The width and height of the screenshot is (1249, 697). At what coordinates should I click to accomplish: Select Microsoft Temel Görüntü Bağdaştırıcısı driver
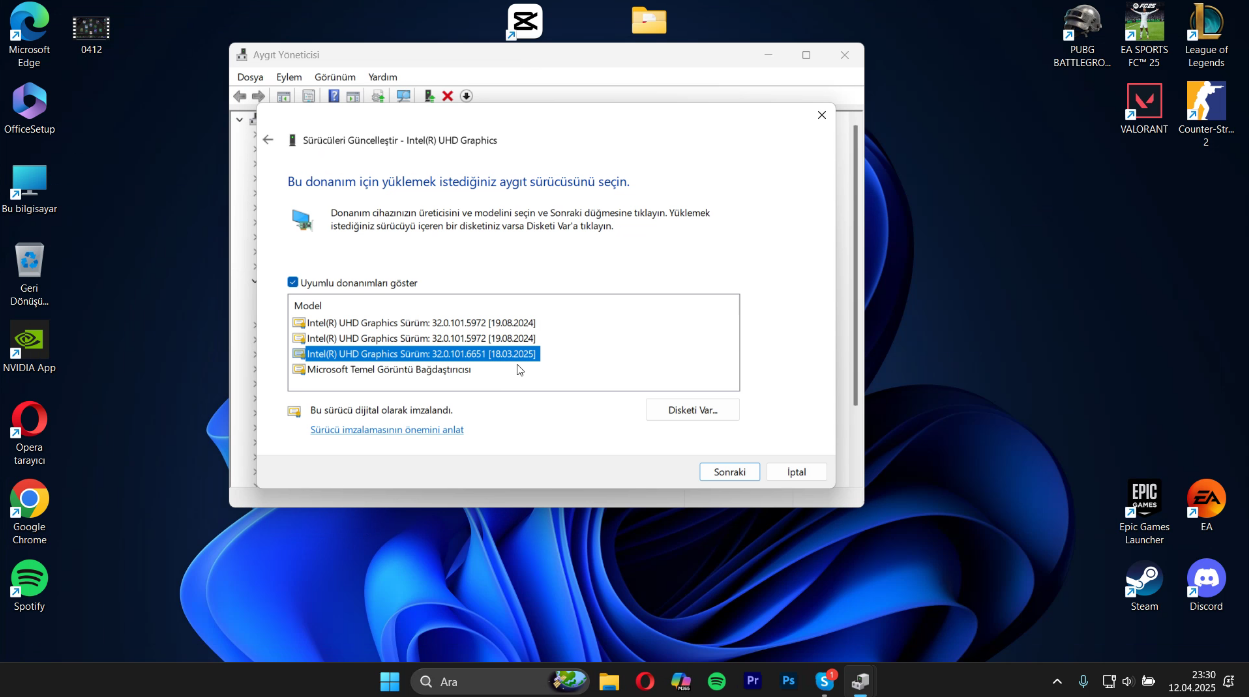pos(388,370)
